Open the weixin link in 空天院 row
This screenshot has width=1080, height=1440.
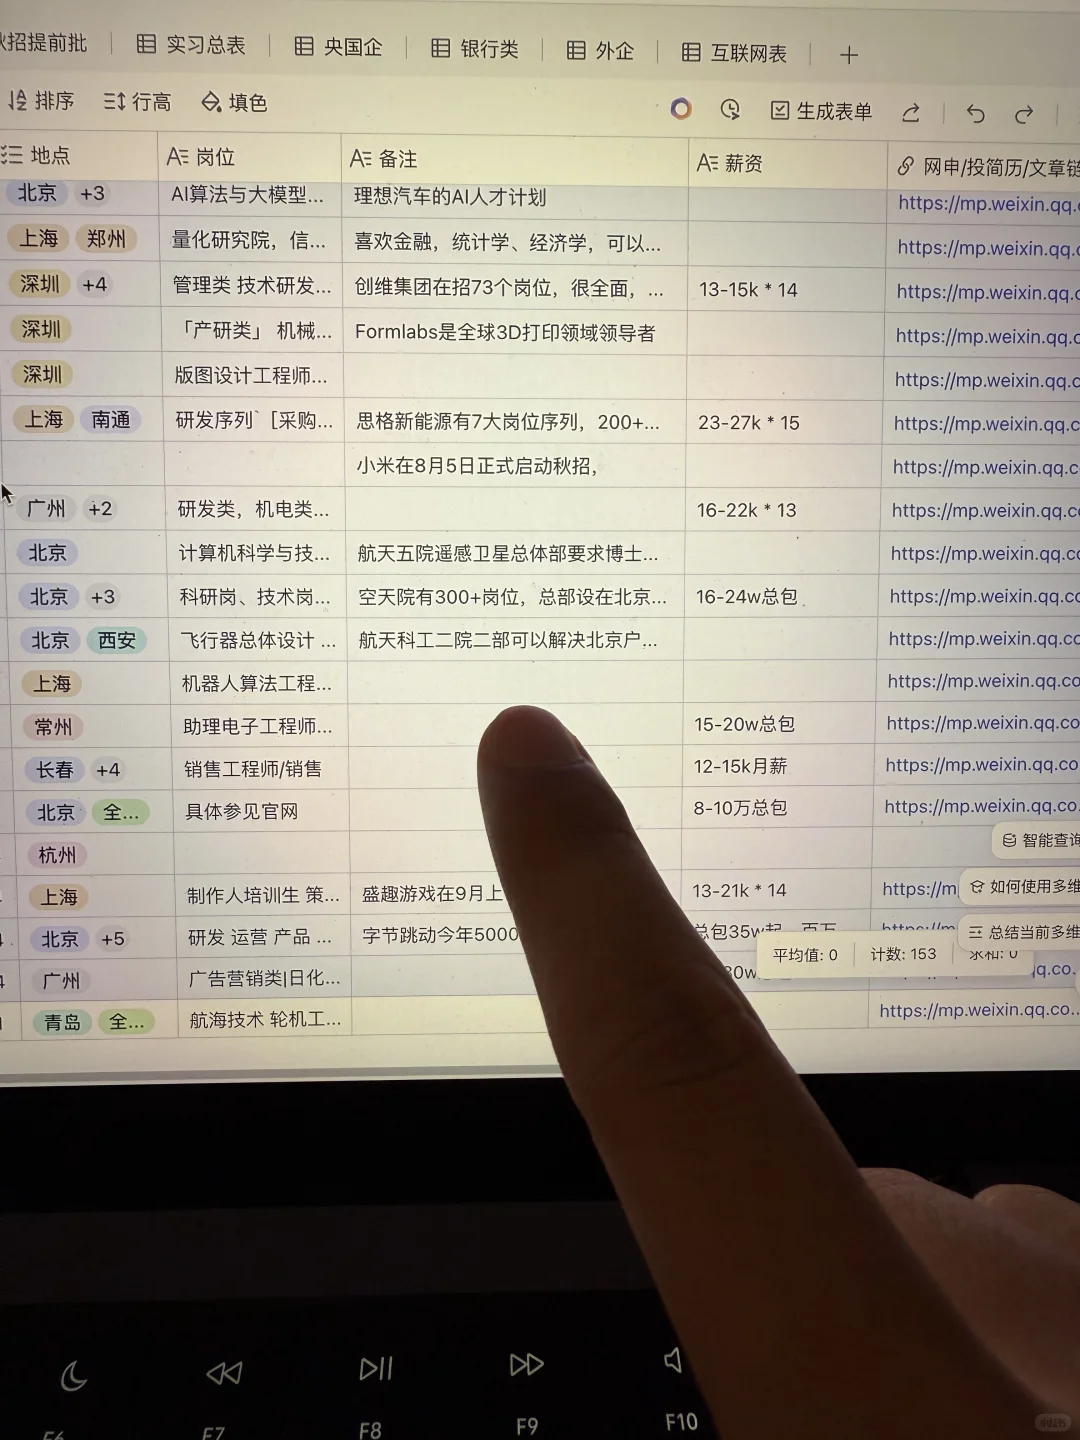pos(985,596)
